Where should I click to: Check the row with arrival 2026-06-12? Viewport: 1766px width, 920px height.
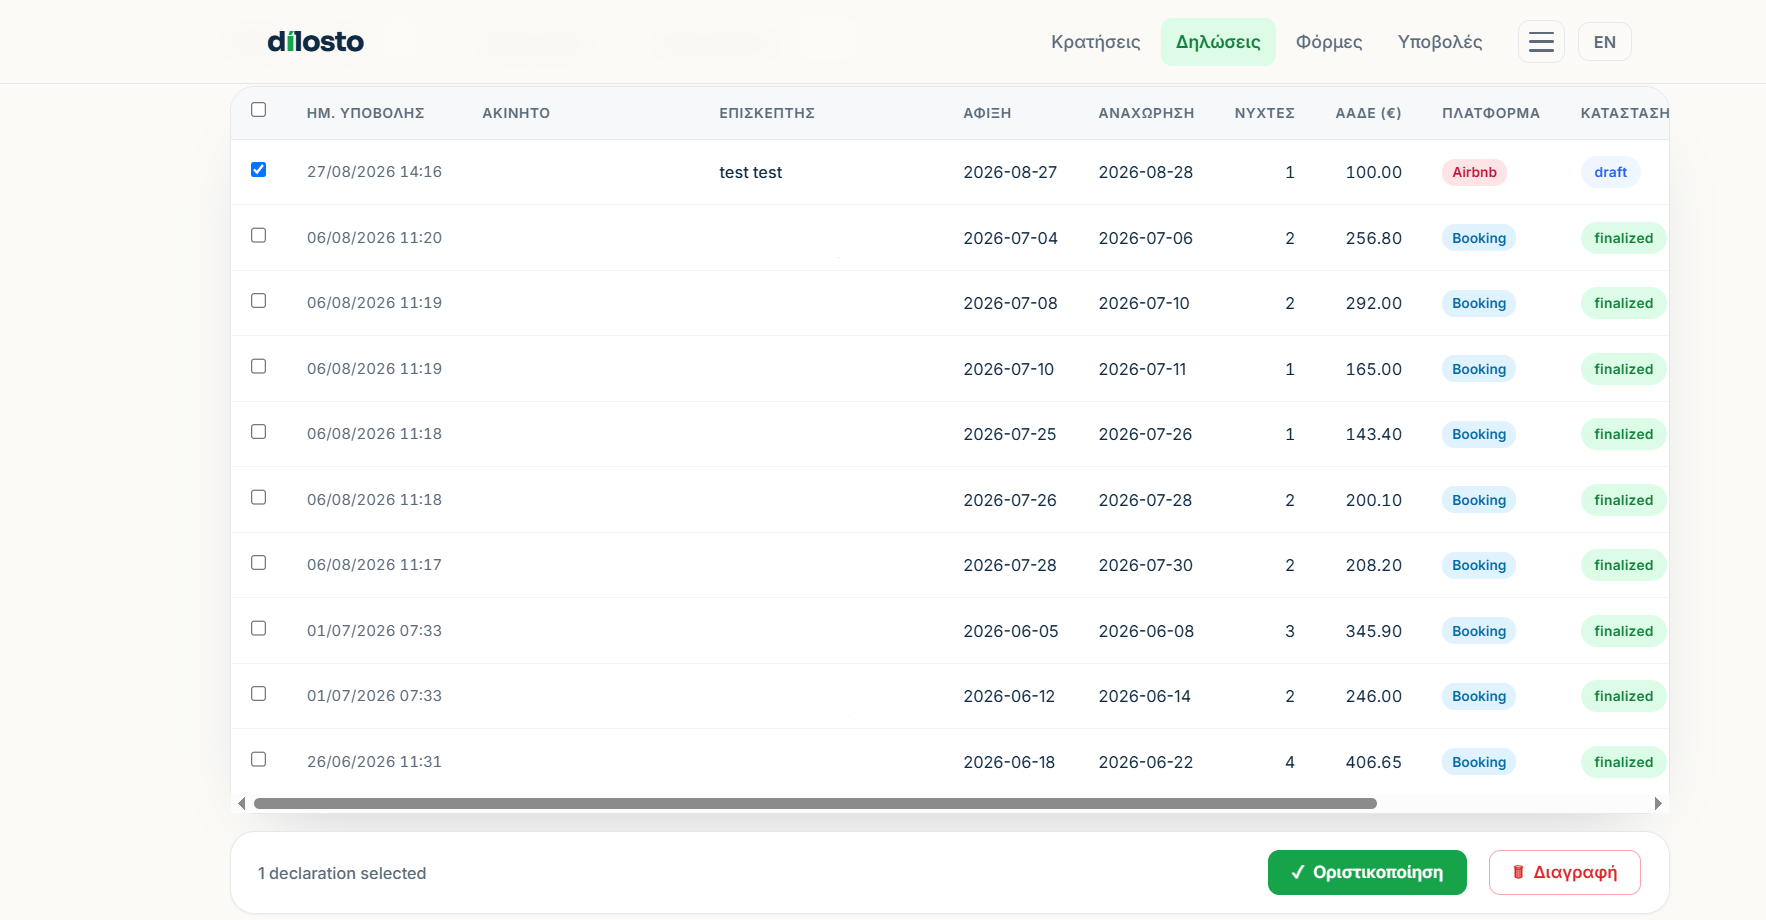click(258, 693)
